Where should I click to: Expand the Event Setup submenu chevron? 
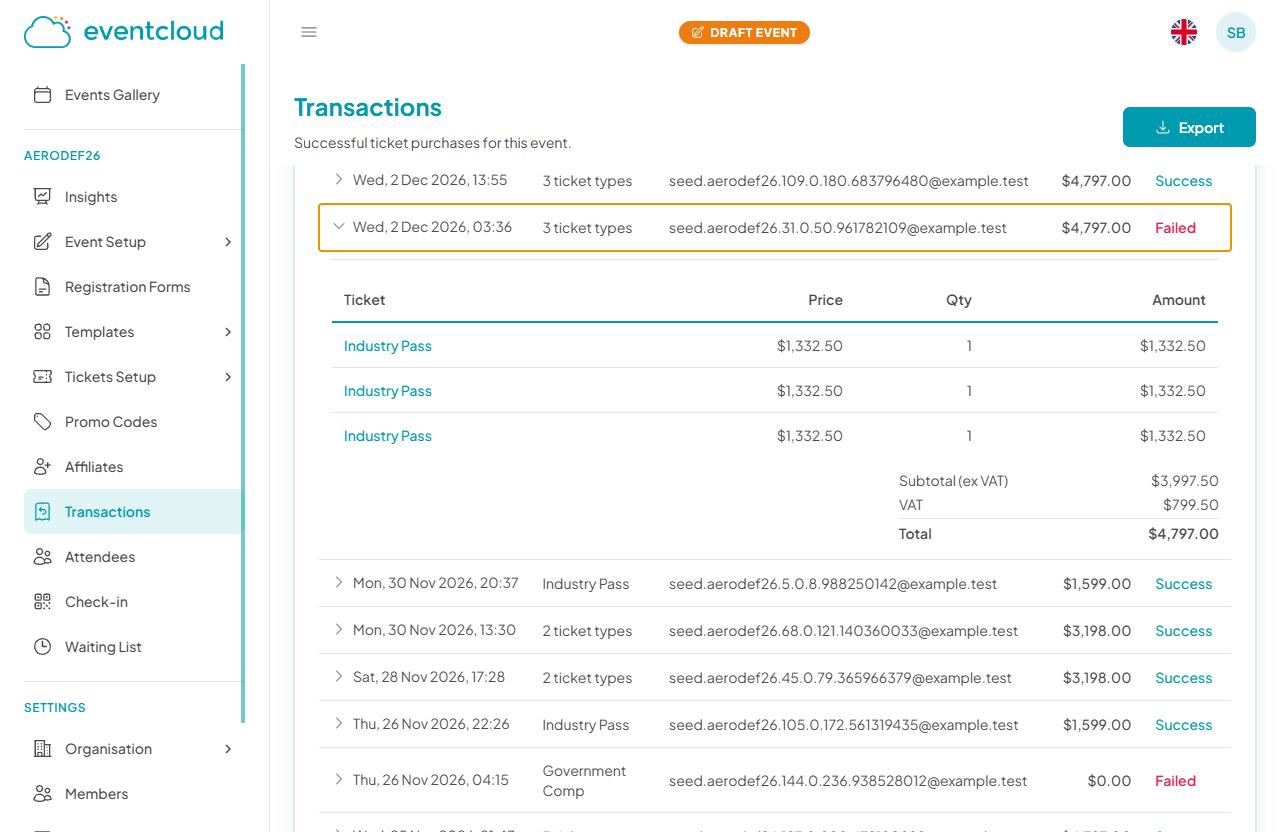tap(228, 242)
